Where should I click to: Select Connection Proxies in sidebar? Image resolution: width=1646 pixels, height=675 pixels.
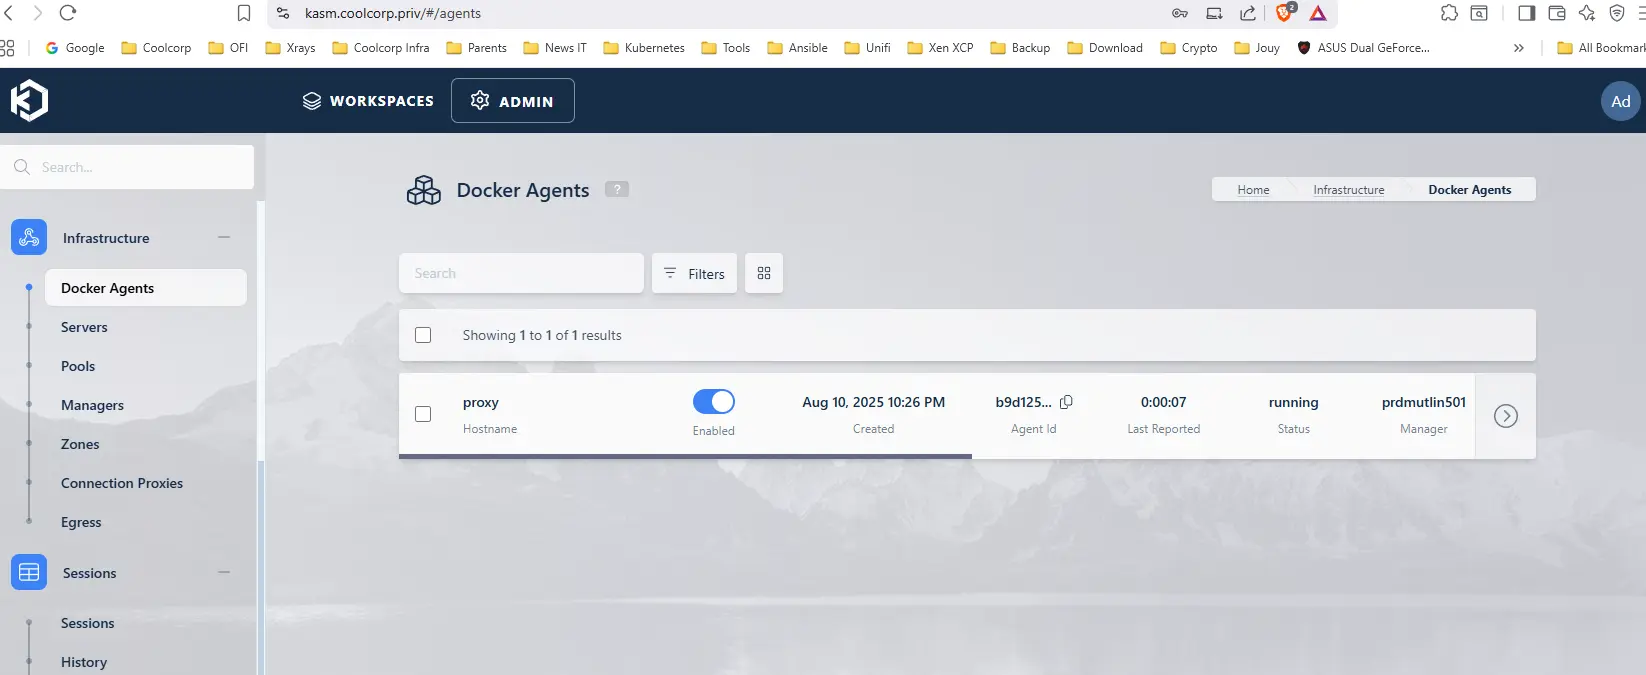pos(122,483)
